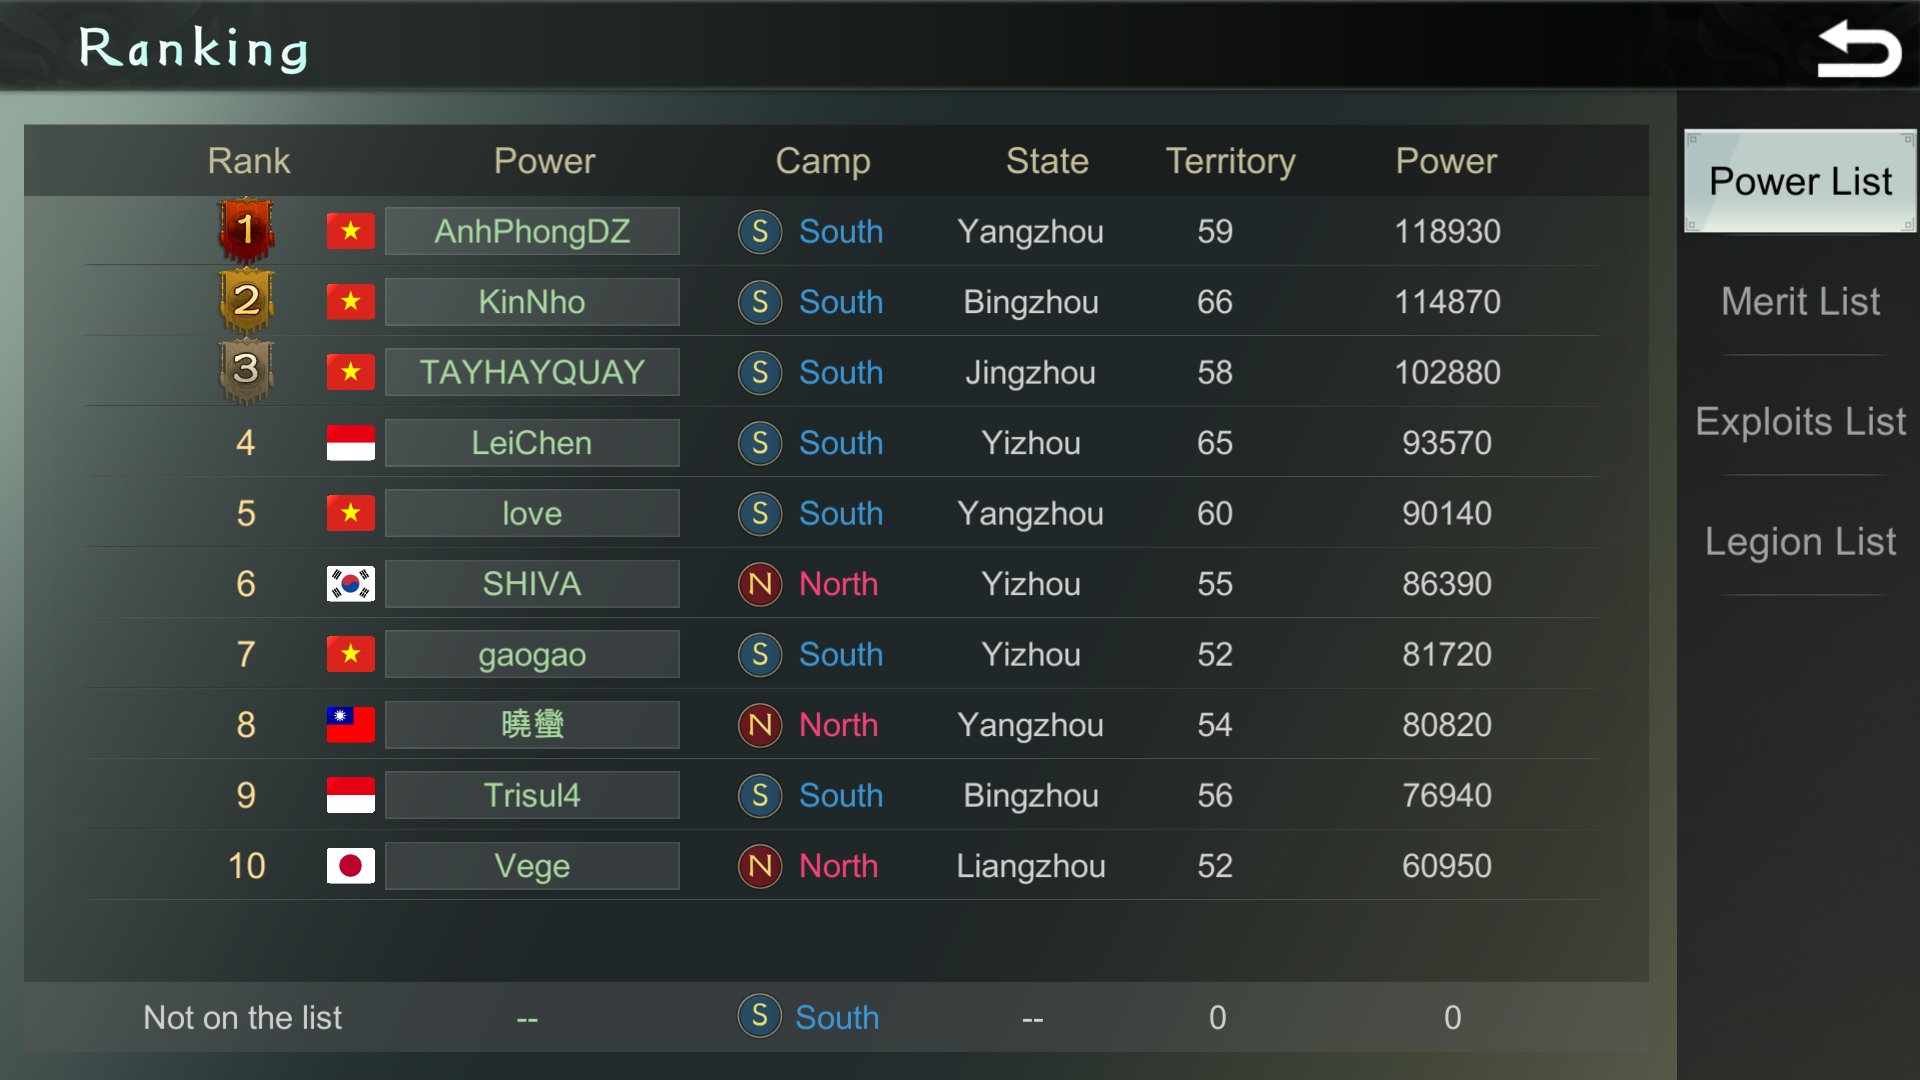Switch to the Merit List tab
This screenshot has width=1920, height=1080.
tap(1800, 302)
